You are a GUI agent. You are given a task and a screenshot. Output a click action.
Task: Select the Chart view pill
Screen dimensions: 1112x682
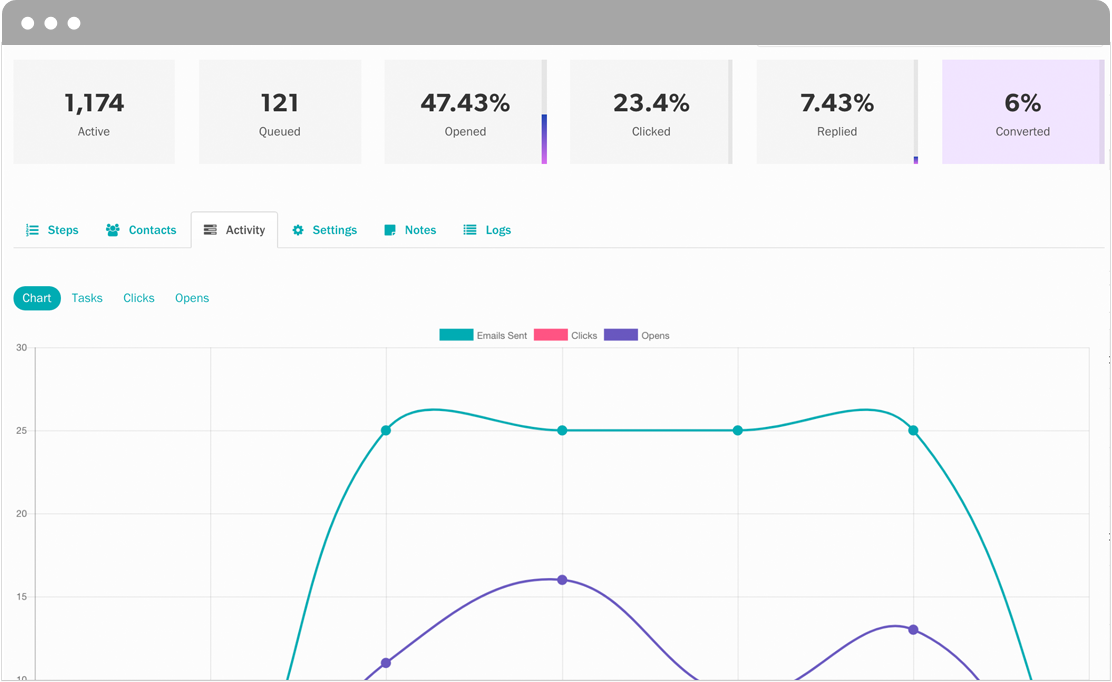(37, 298)
